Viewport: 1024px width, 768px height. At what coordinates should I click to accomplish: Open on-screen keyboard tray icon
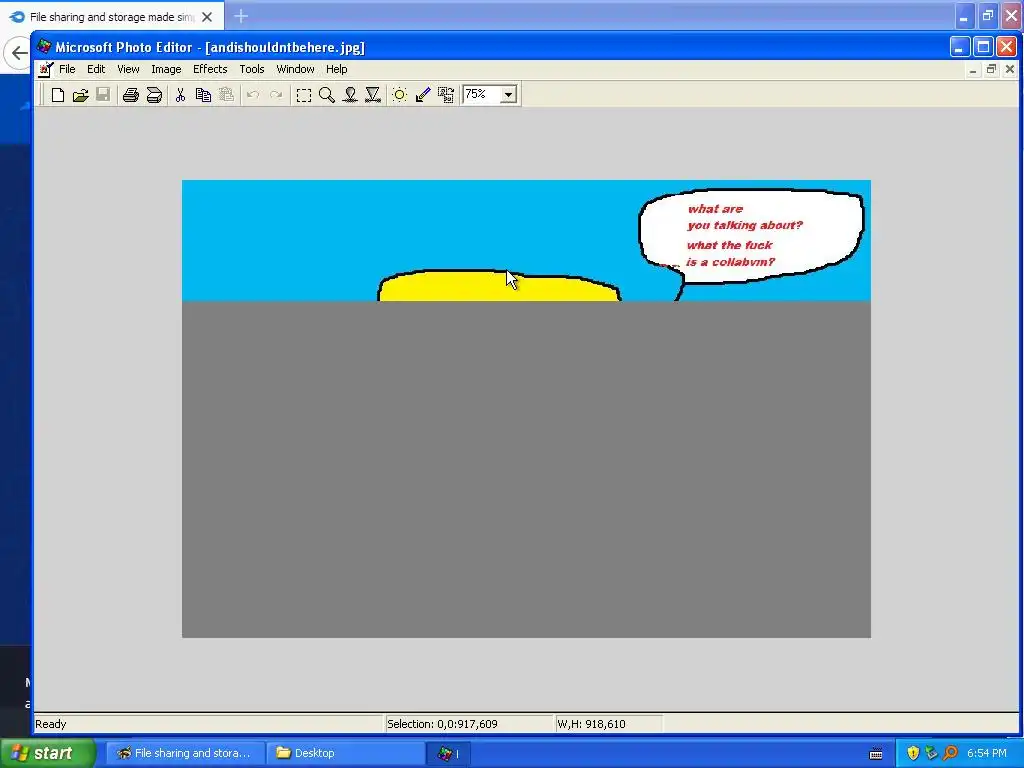coord(876,754)
